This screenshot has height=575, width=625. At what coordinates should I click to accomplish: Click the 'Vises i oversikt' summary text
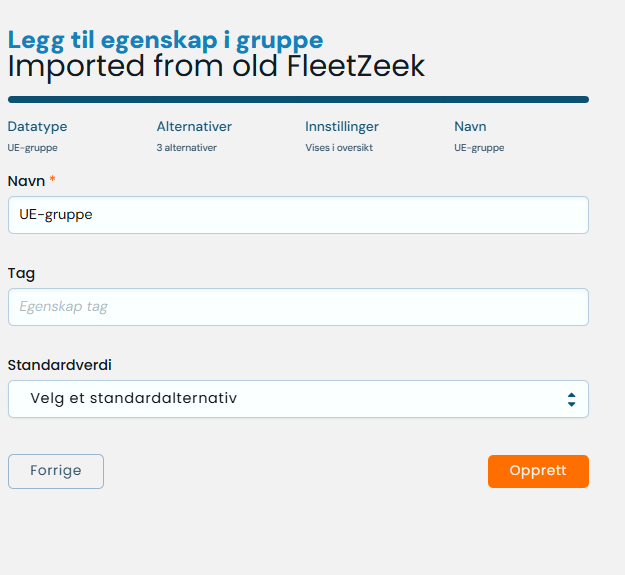[x=339, y=148]
